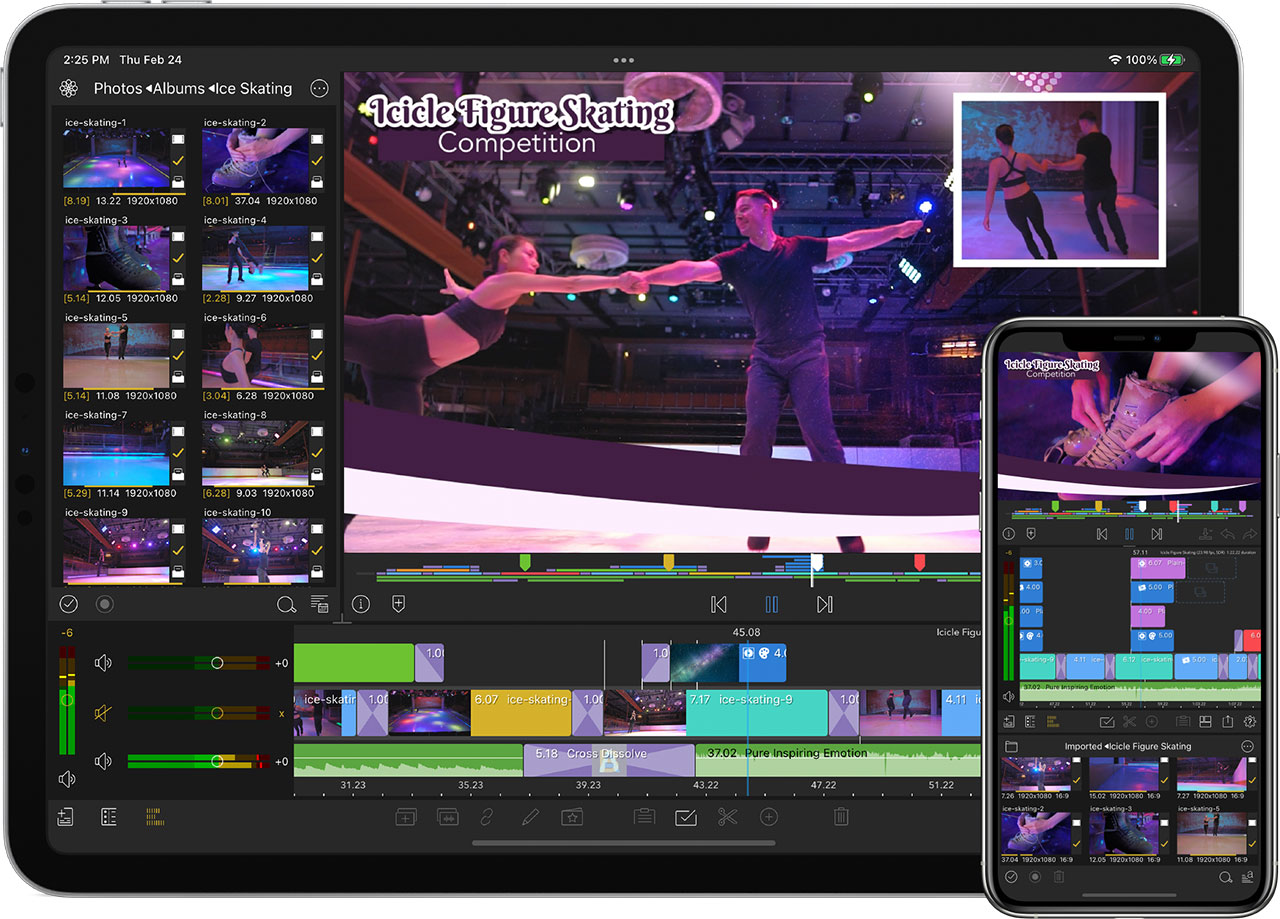This screenshot has width=1280, height=919.
Task: Open the pencil edit tool on iPad
Action: point(530,817)
